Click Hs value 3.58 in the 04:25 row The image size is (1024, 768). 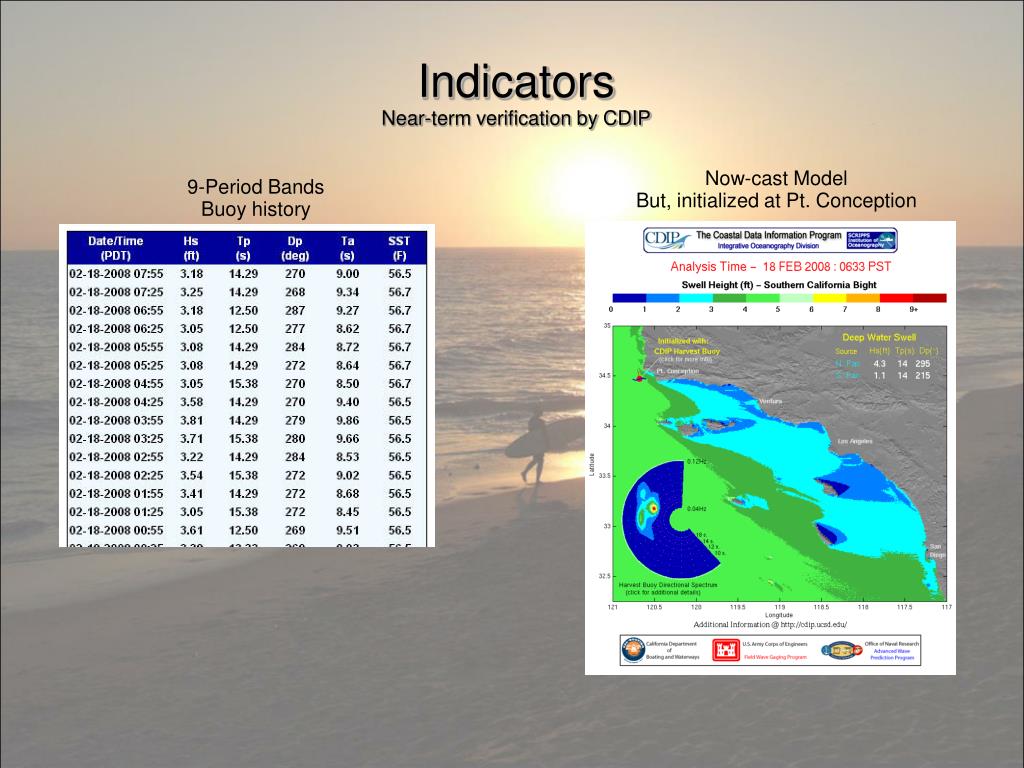[x=191, y=402]
